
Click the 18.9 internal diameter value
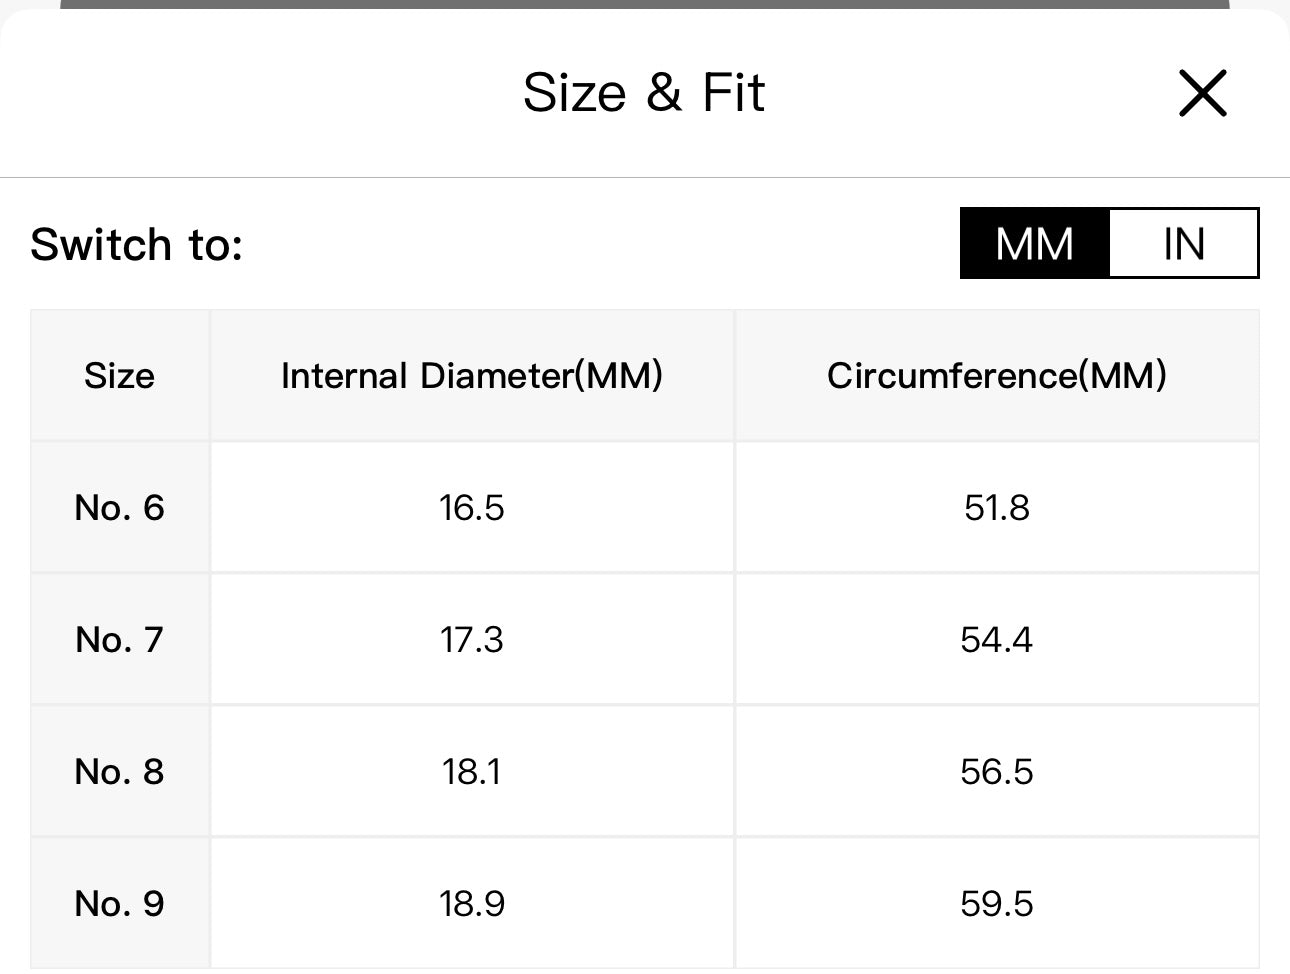[x=472, y=904]
